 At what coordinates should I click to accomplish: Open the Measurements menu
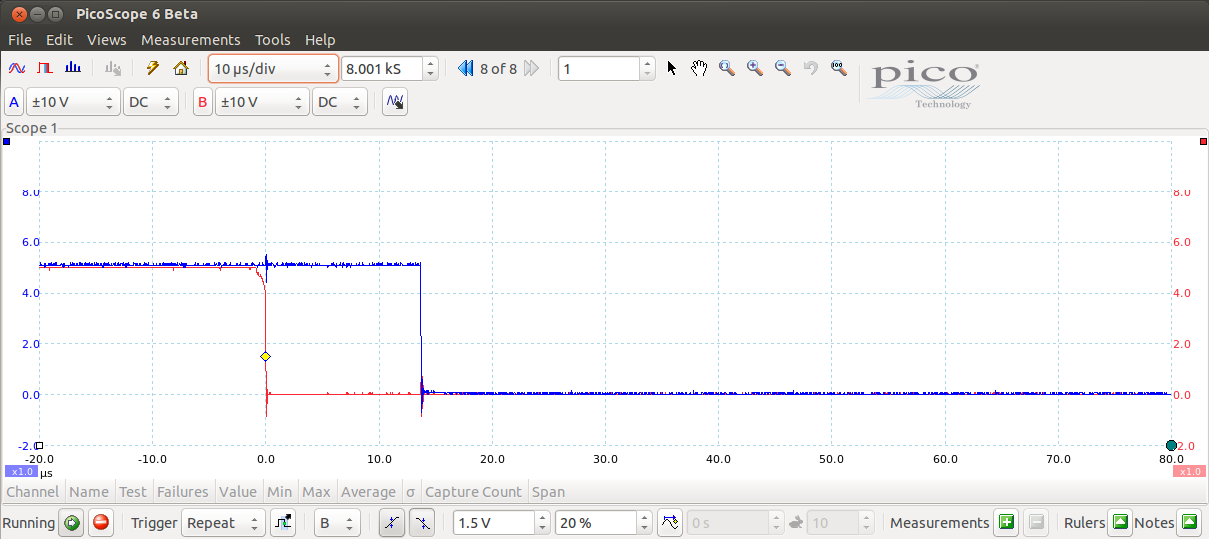[191, 40]
